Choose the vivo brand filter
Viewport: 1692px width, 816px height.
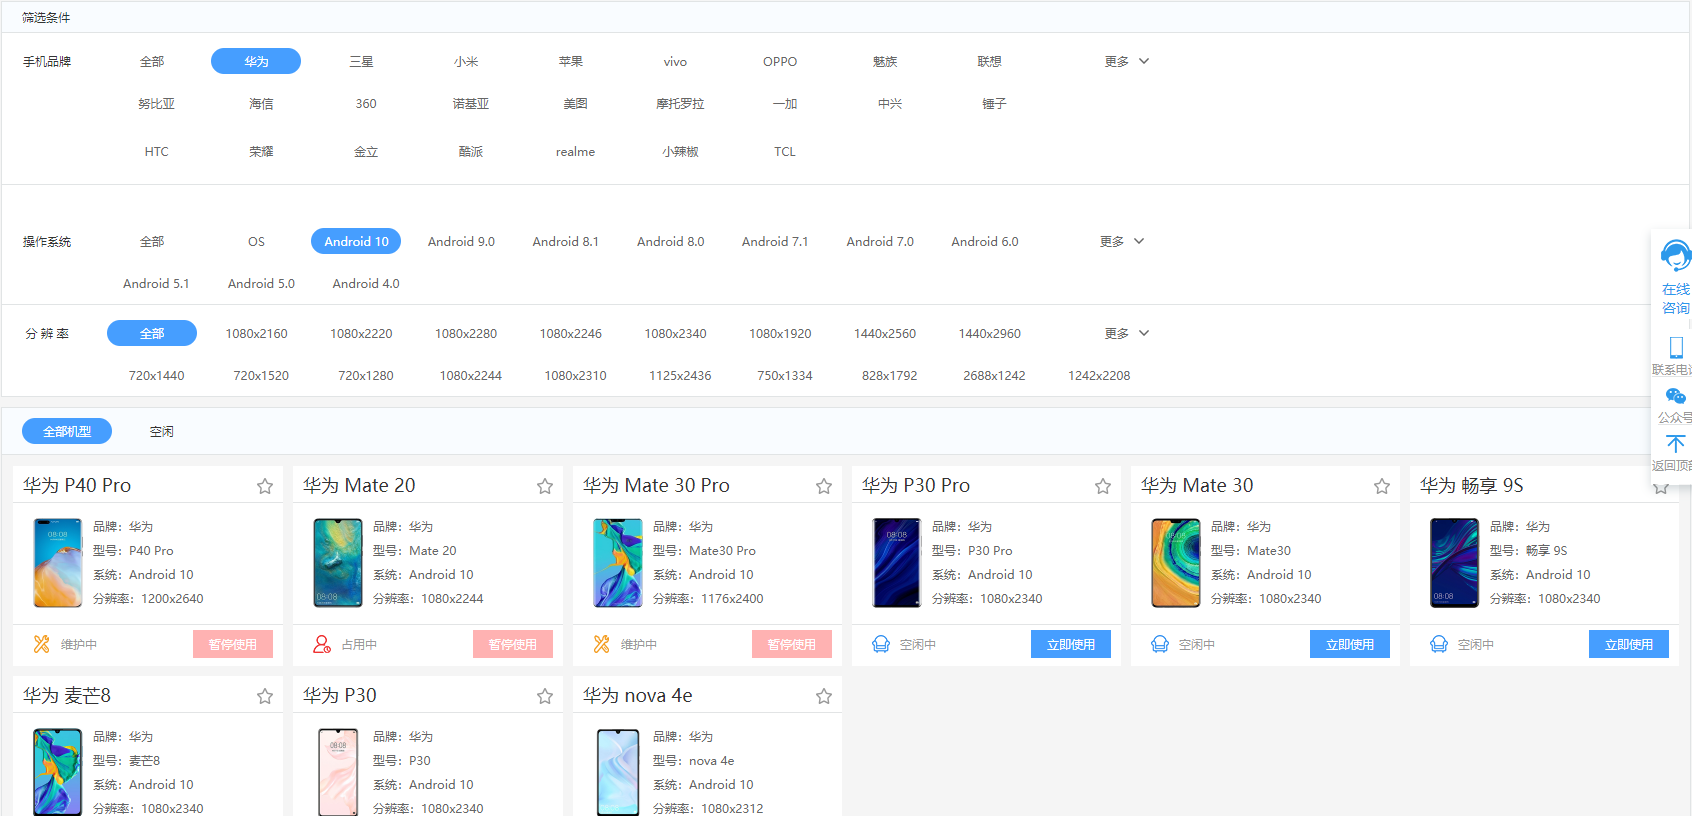tap(675, 61)
